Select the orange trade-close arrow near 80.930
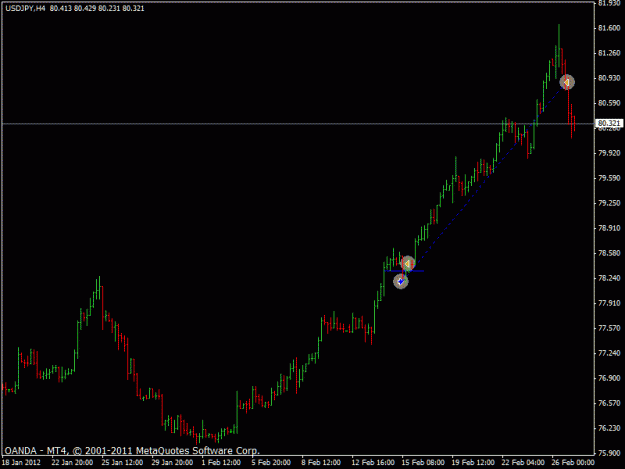 point(567,82)
